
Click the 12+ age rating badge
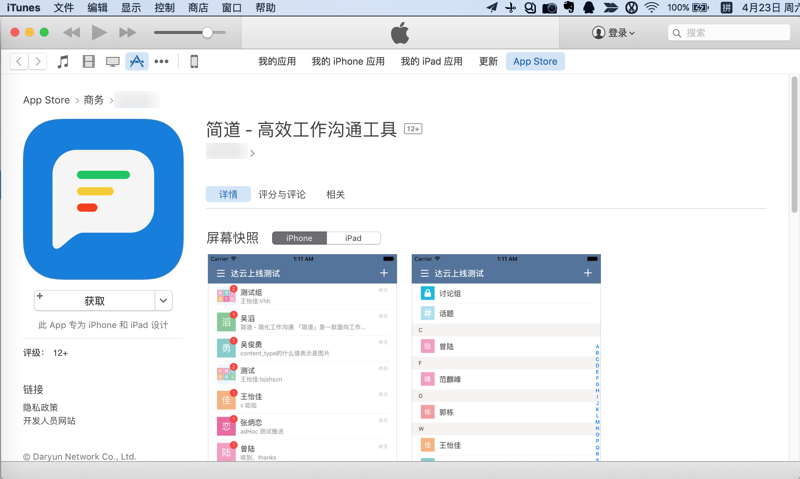[x=413, y=129]
